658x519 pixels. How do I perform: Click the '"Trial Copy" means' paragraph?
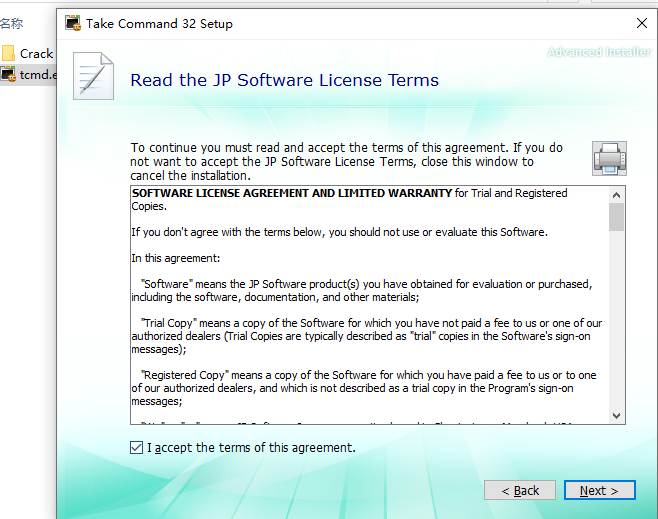367,336
